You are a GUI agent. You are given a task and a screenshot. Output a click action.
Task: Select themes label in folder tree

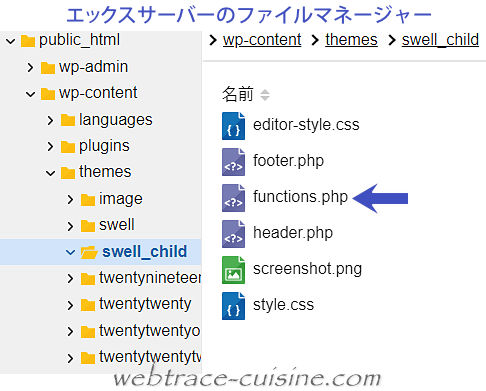click(x=105, y=172)
